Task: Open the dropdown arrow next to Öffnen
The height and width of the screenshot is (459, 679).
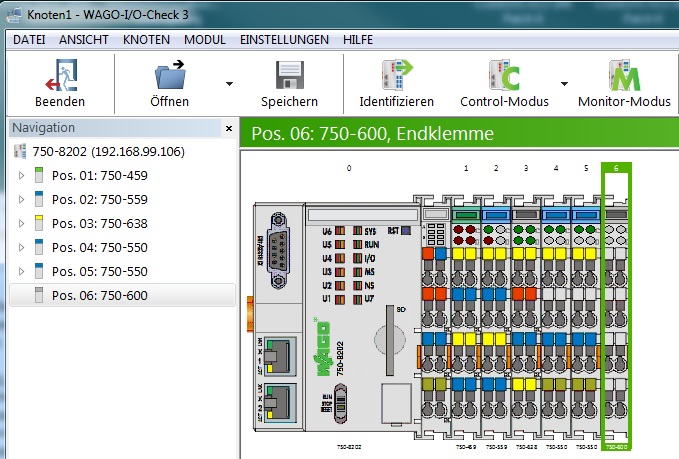Action: pyautogui.click(x=229, y=84)
